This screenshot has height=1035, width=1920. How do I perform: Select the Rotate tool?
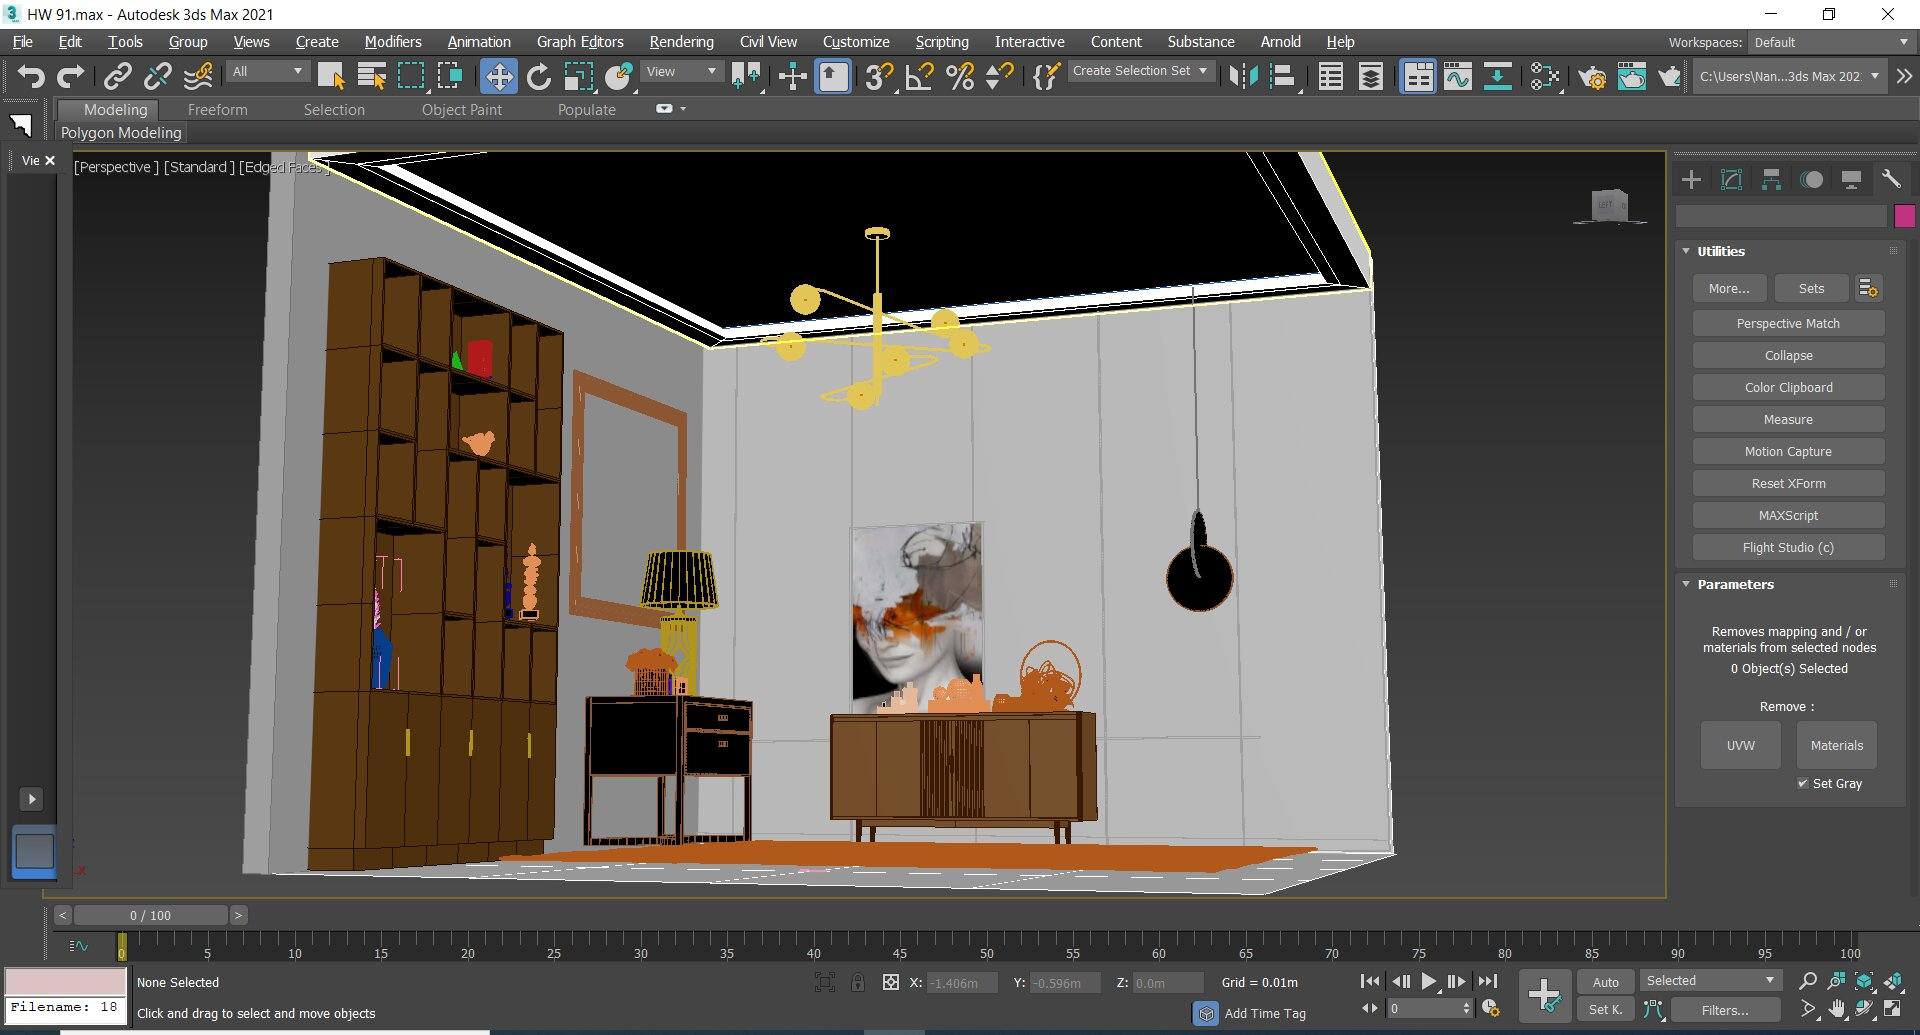pos(539,76)
